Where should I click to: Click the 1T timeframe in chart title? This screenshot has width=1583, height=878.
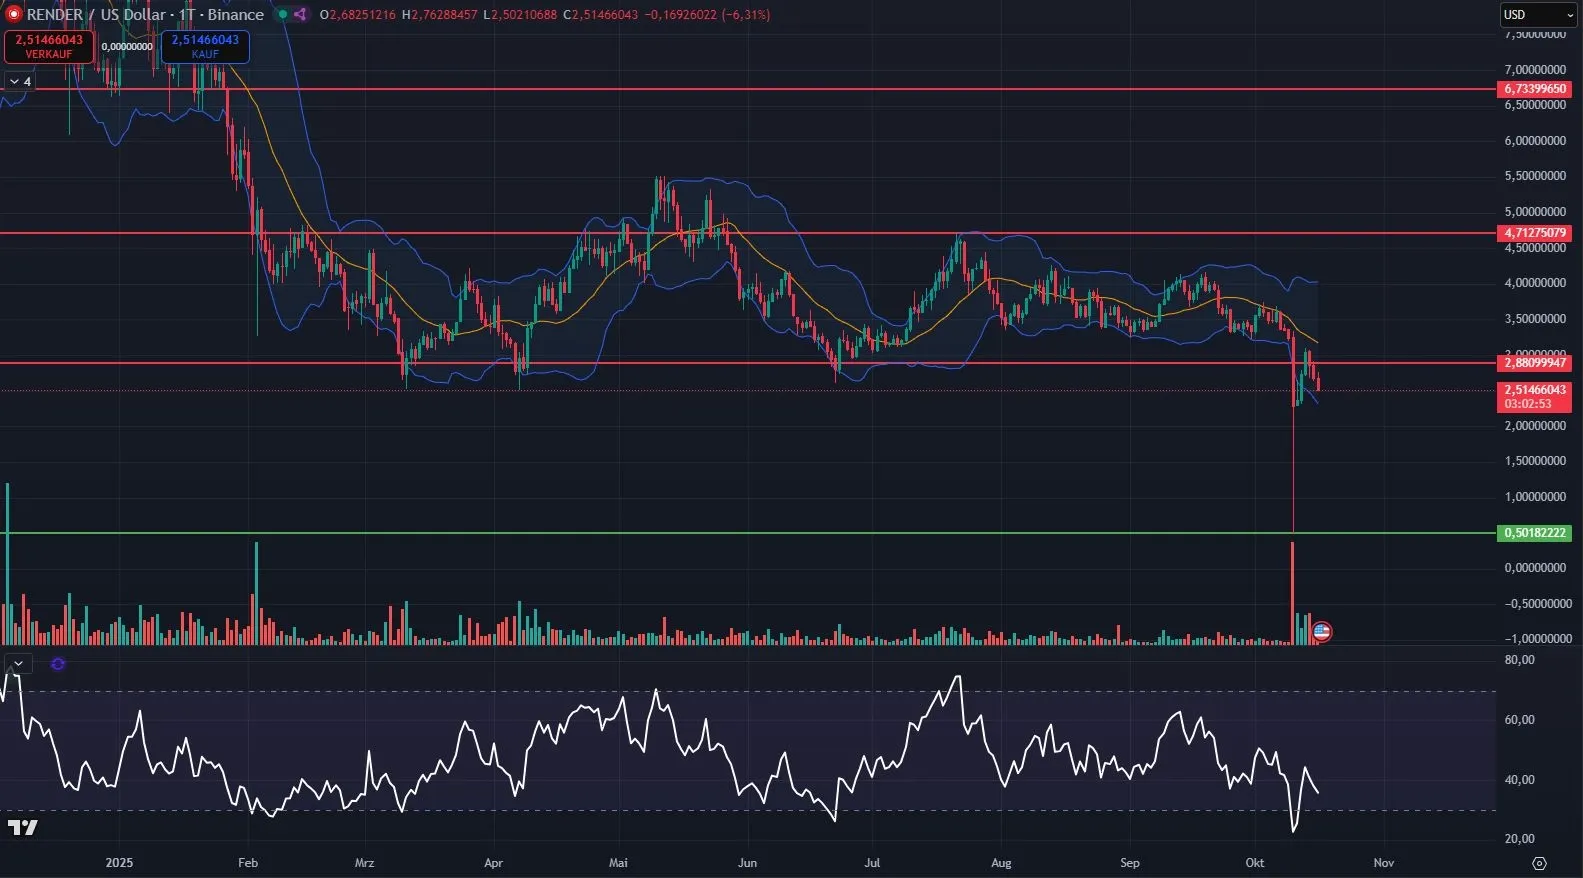tap(187, 15)
